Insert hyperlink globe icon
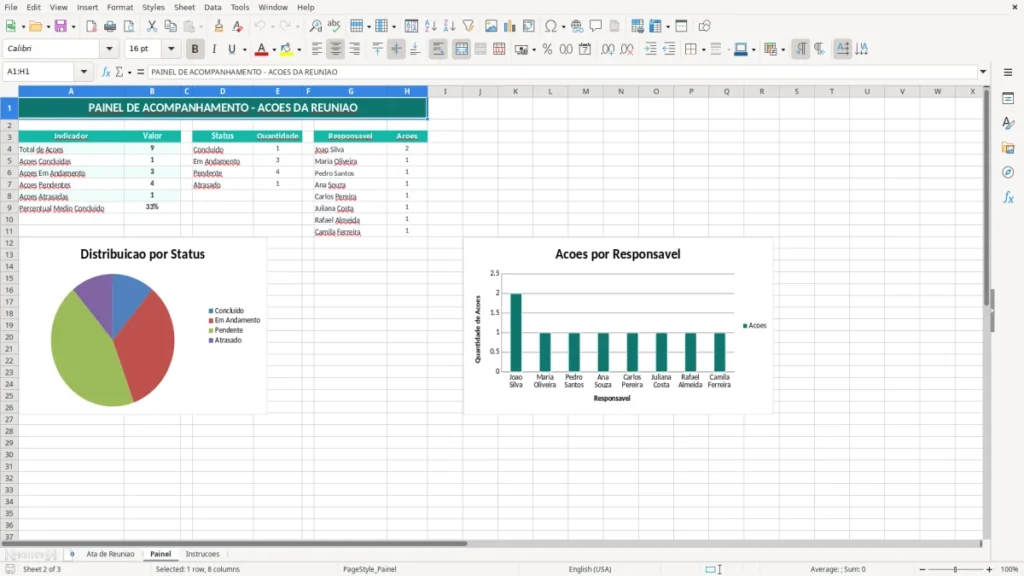Image resolution: width=1024 pixels, height=576 pixels. [577, 26]
